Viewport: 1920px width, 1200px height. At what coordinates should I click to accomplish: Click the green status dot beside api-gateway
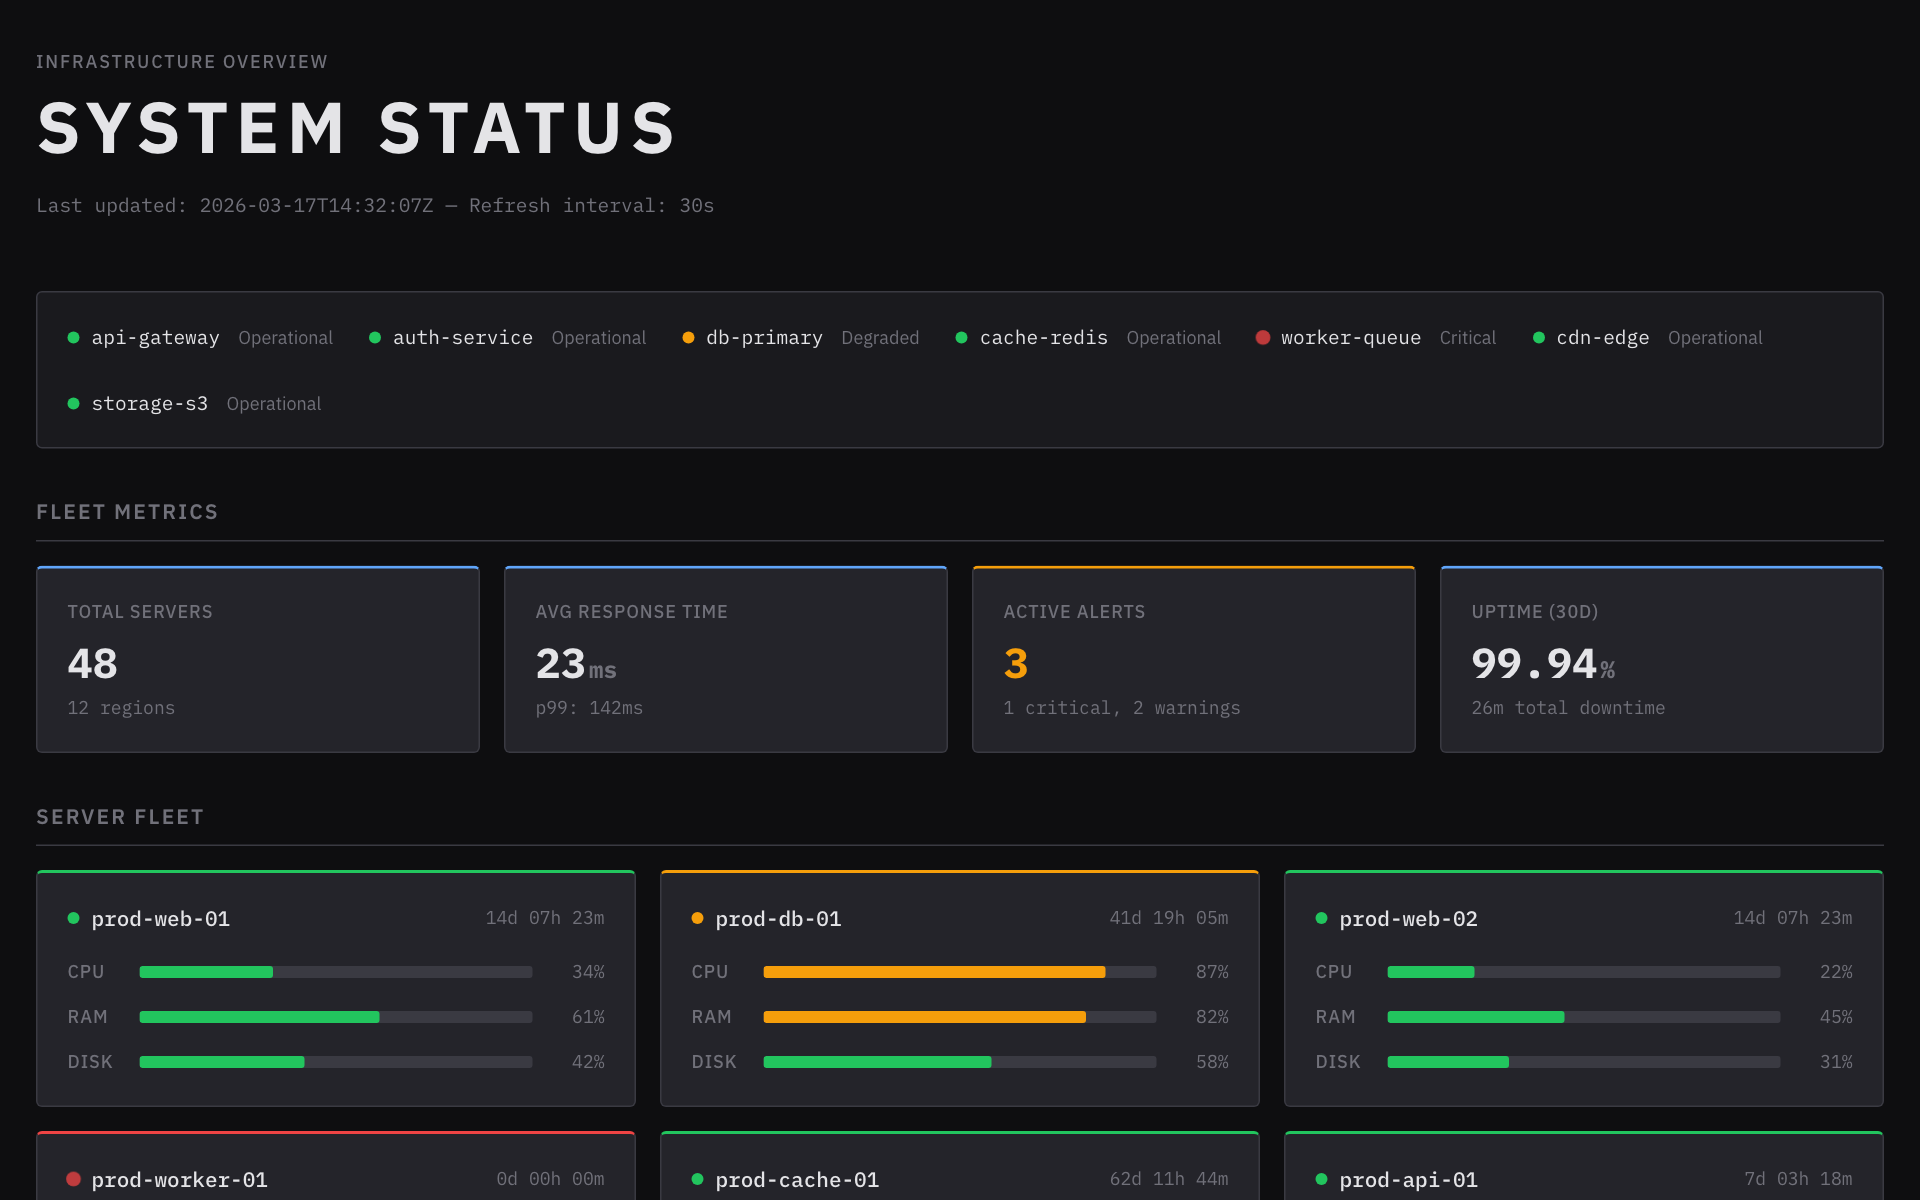click(x=73, y=338)
